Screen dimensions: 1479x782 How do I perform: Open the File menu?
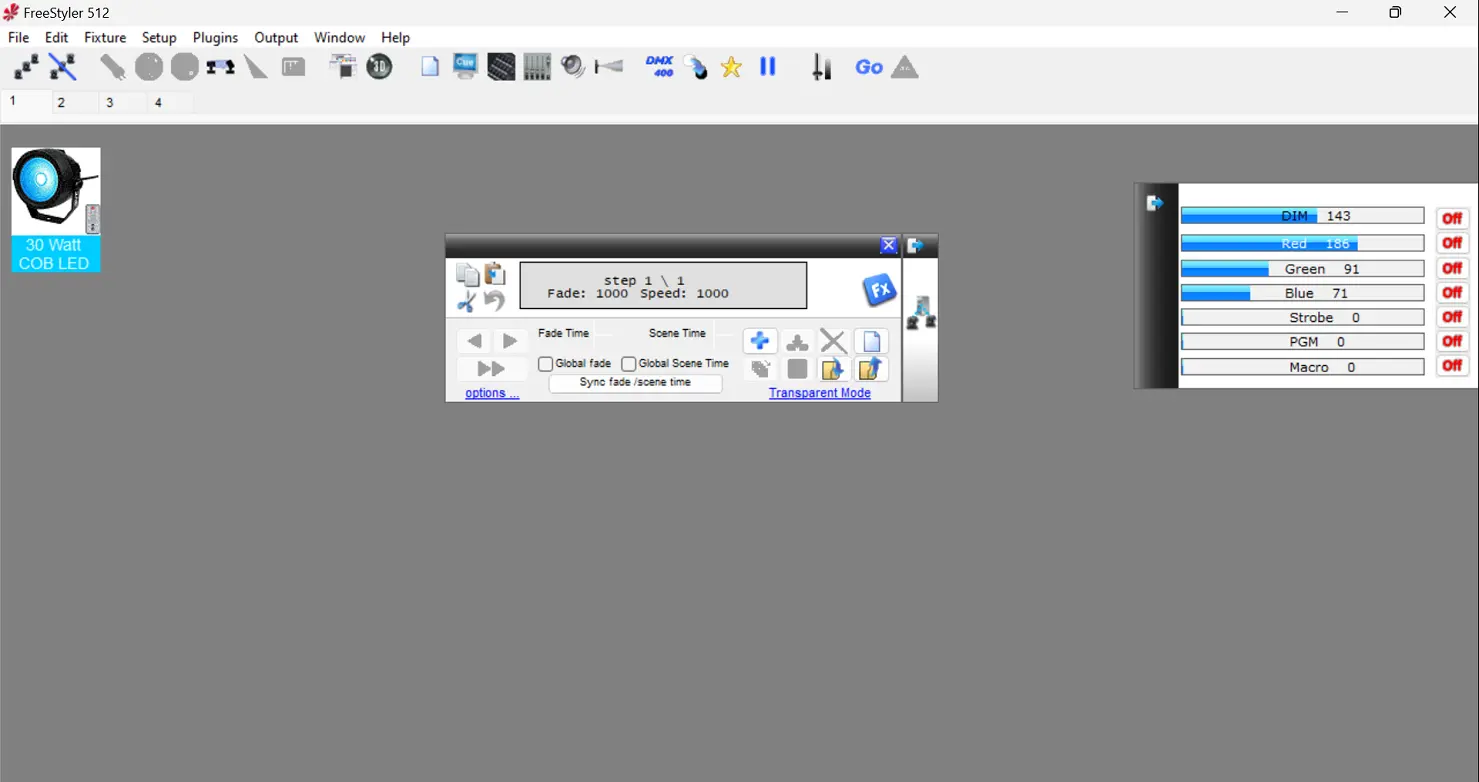pos(19,37)
